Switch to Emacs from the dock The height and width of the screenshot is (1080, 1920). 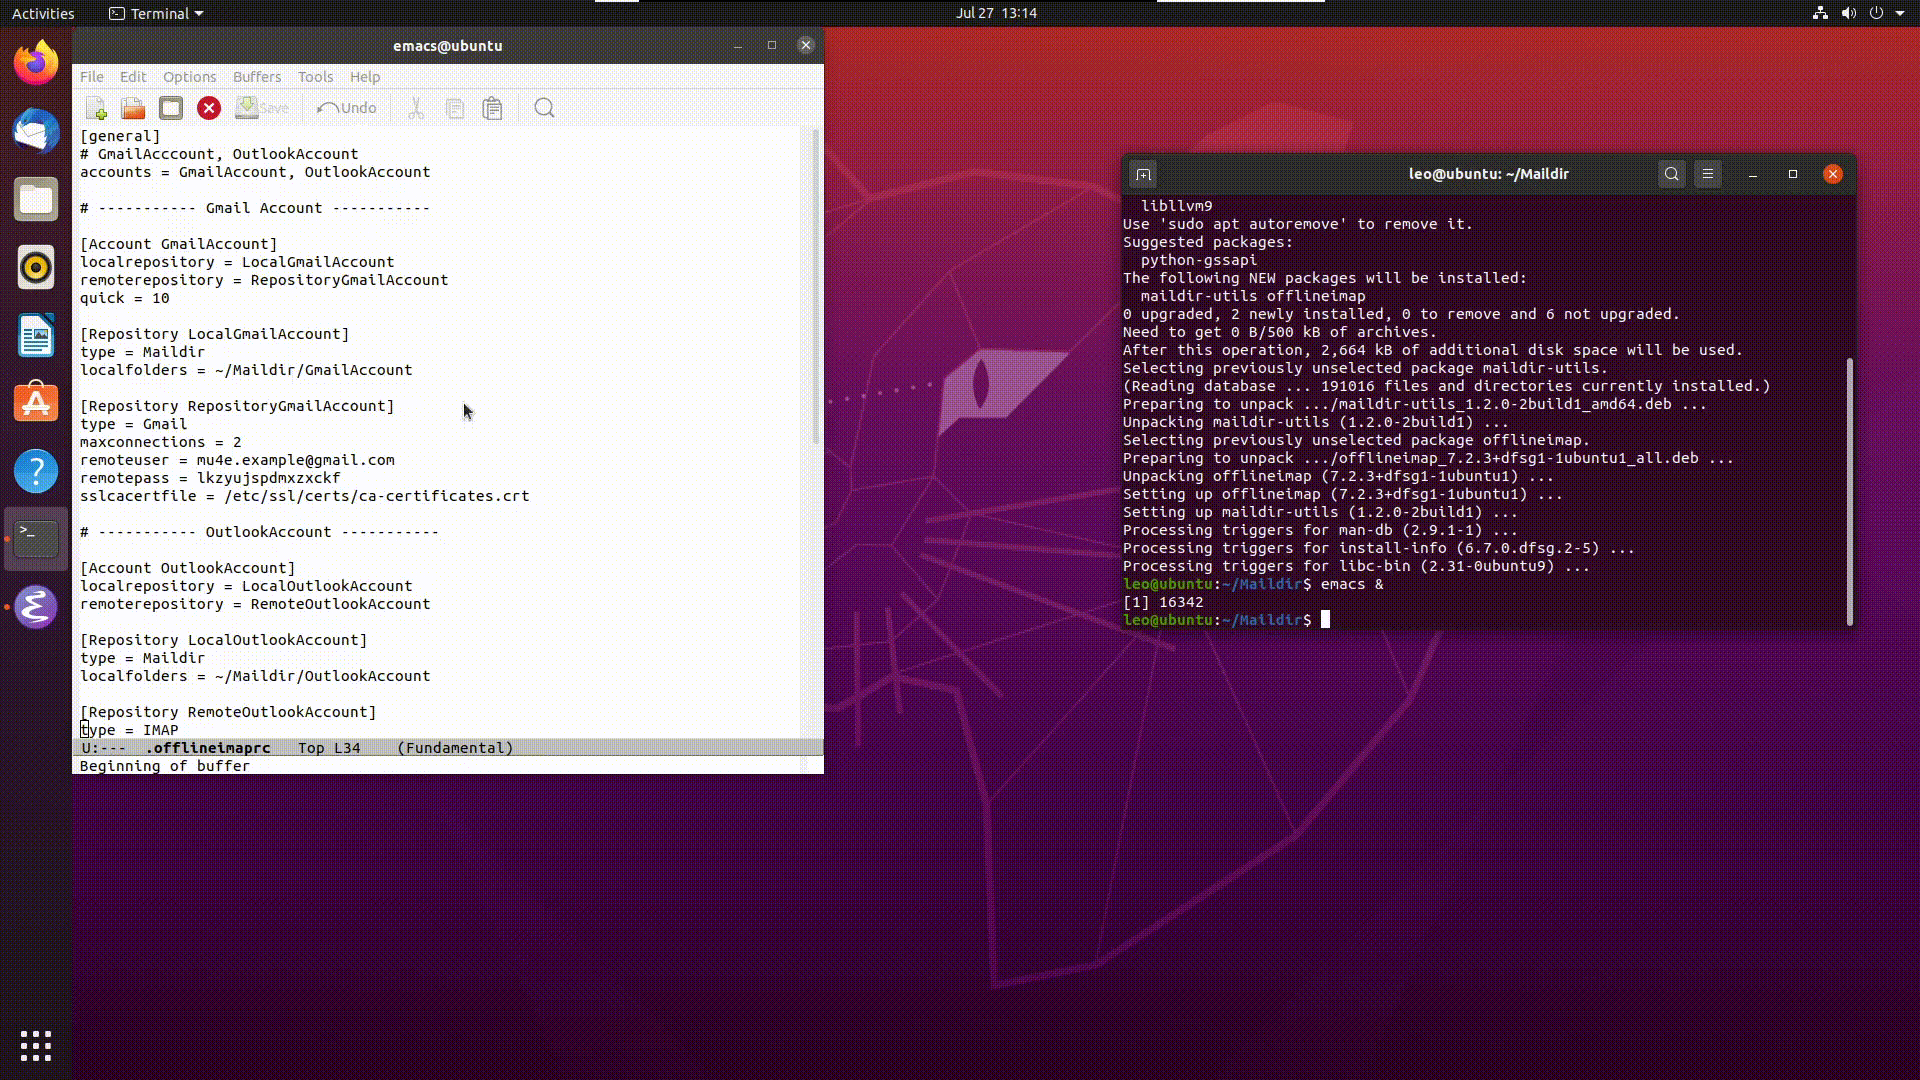[x=36, y=607]
